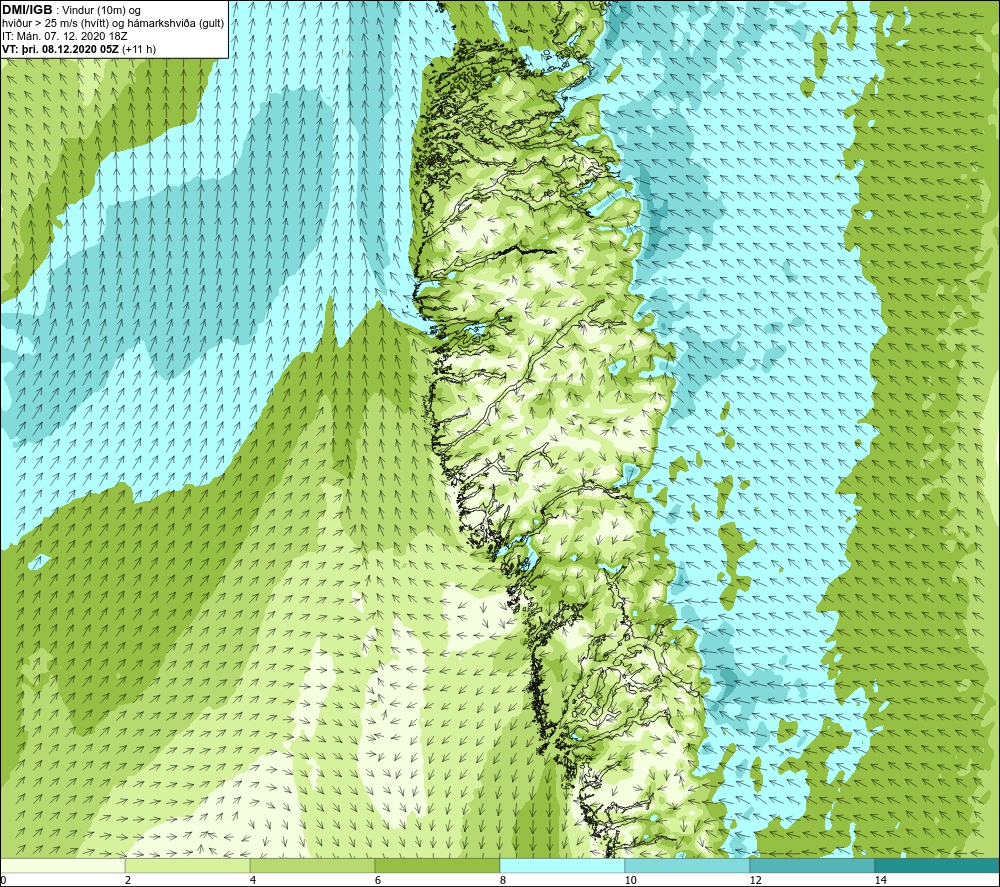Click the '12' label on the color scale
This screenshot has height=887, width=1000.
[756, 880]
